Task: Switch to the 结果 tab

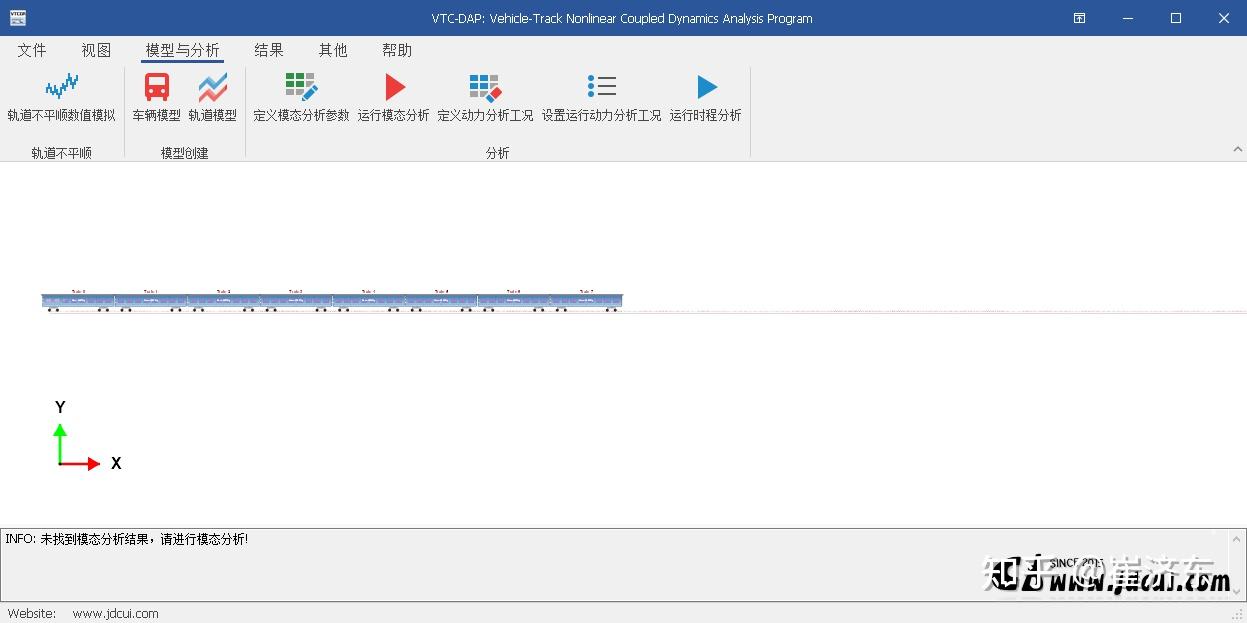Action: click(x=268, y=49)
